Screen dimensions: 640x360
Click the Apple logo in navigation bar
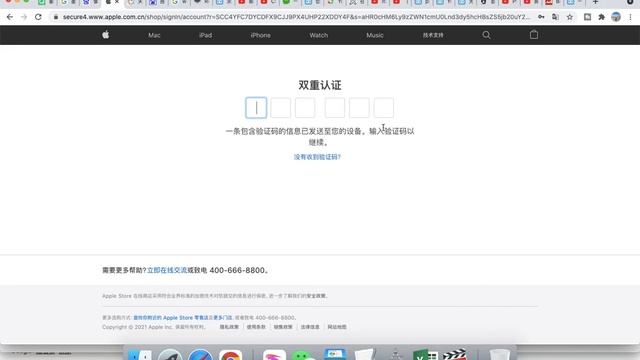[x=105, y=35]
